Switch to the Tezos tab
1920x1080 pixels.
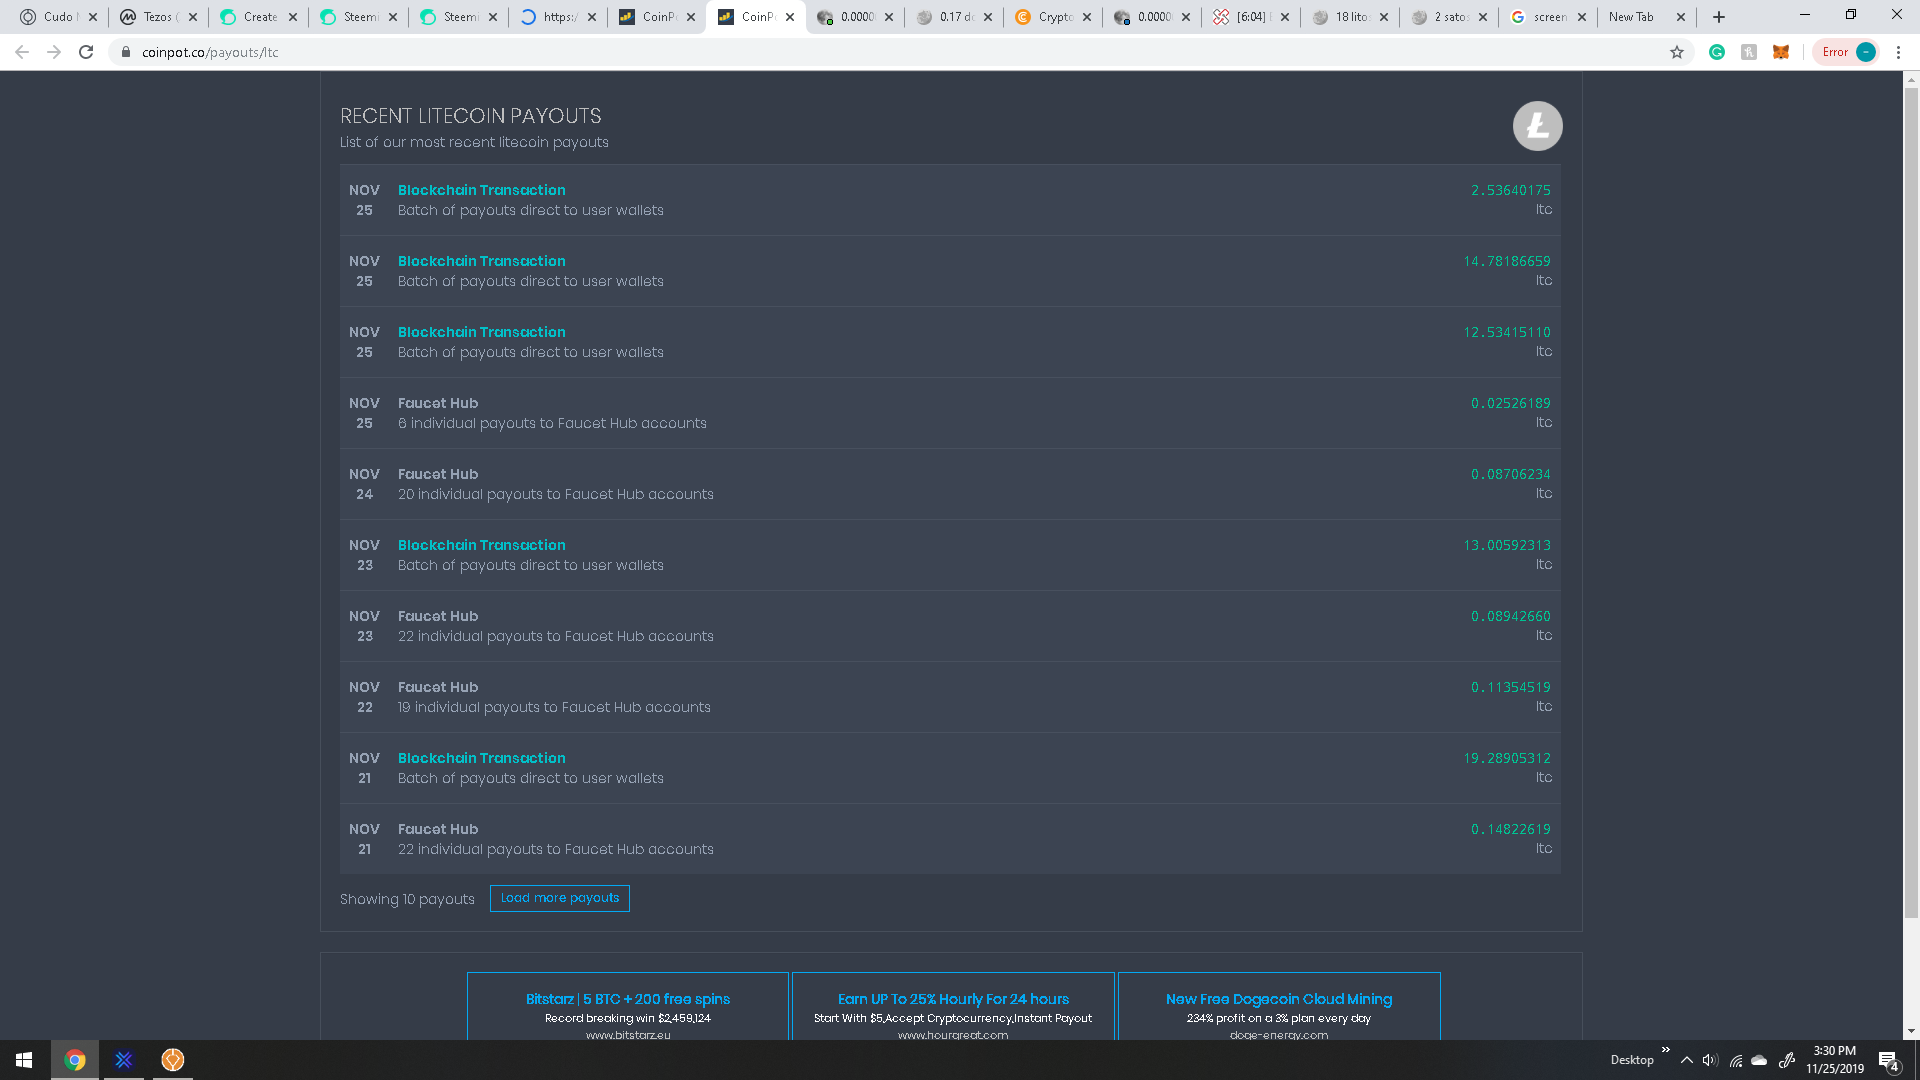(157, 17)
